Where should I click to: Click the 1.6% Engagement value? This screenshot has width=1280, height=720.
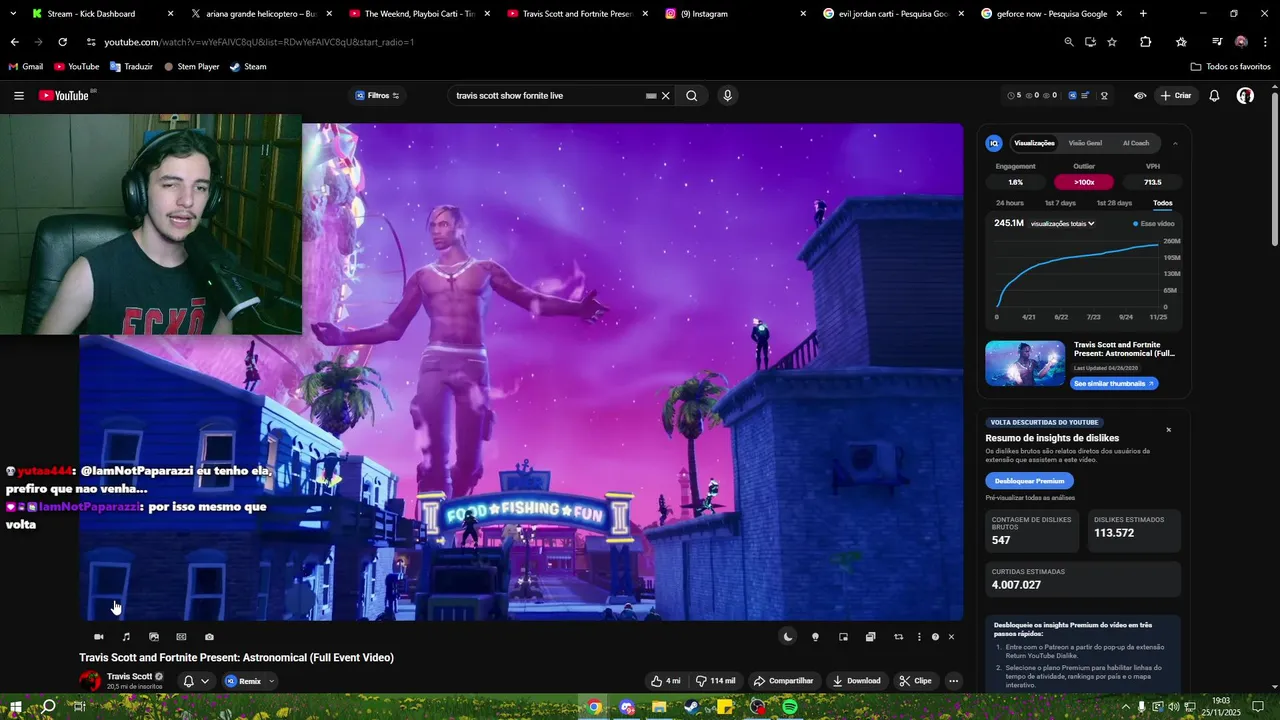click(x=1015, y=182)
